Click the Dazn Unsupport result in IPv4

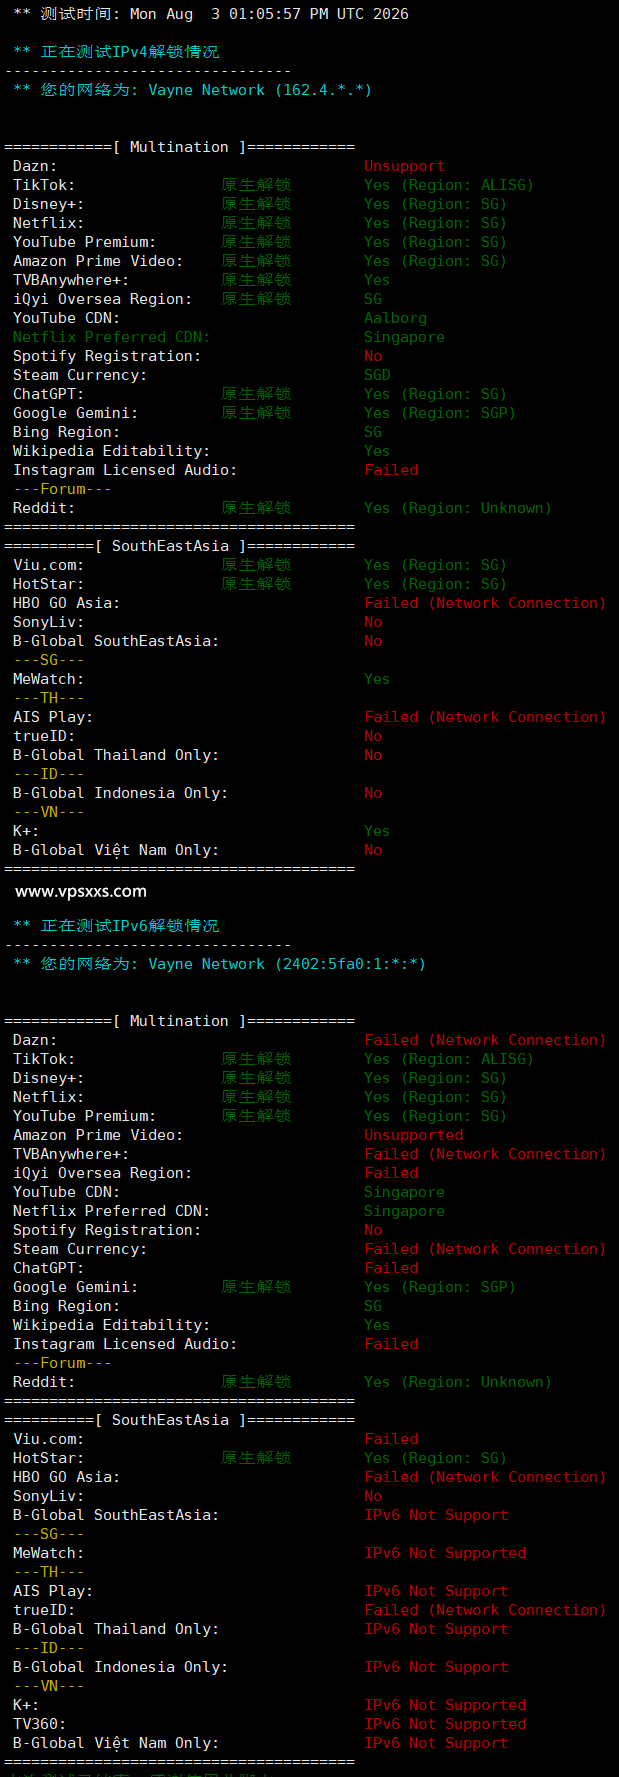[x=404, y=166]
